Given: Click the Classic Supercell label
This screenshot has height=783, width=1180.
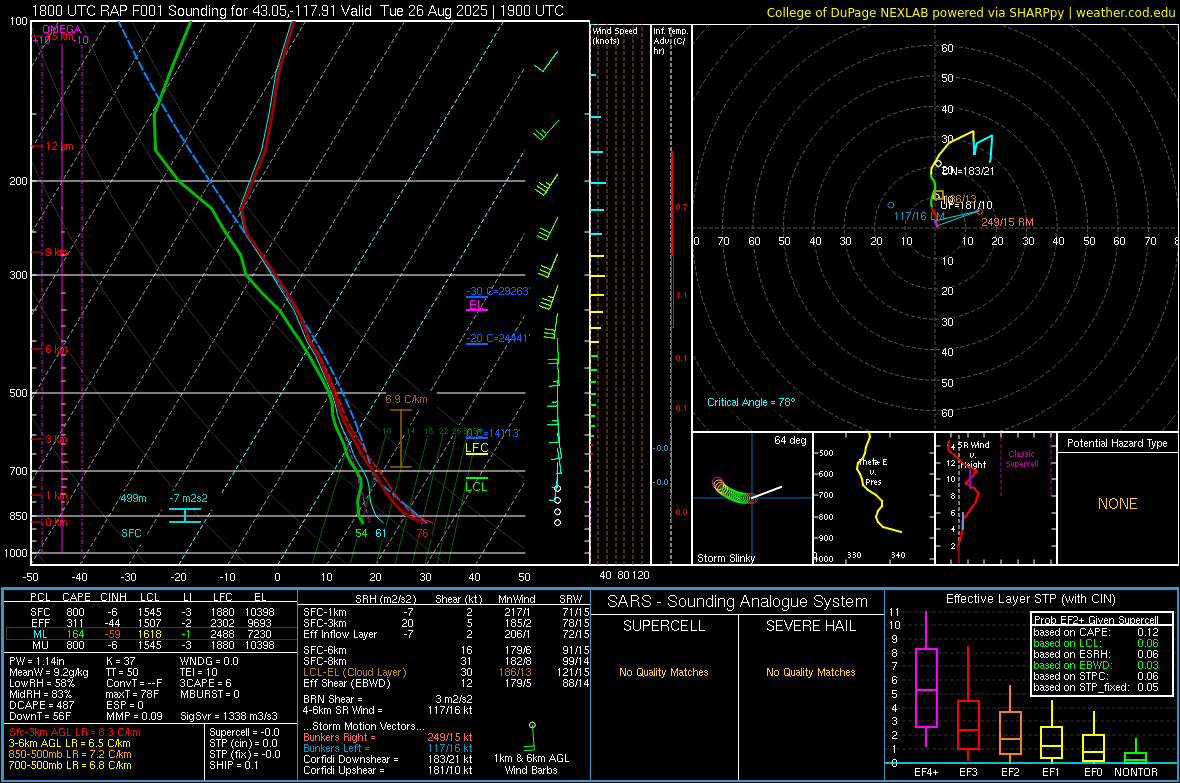Looking at the screenshot, I should coord(1021,459).
